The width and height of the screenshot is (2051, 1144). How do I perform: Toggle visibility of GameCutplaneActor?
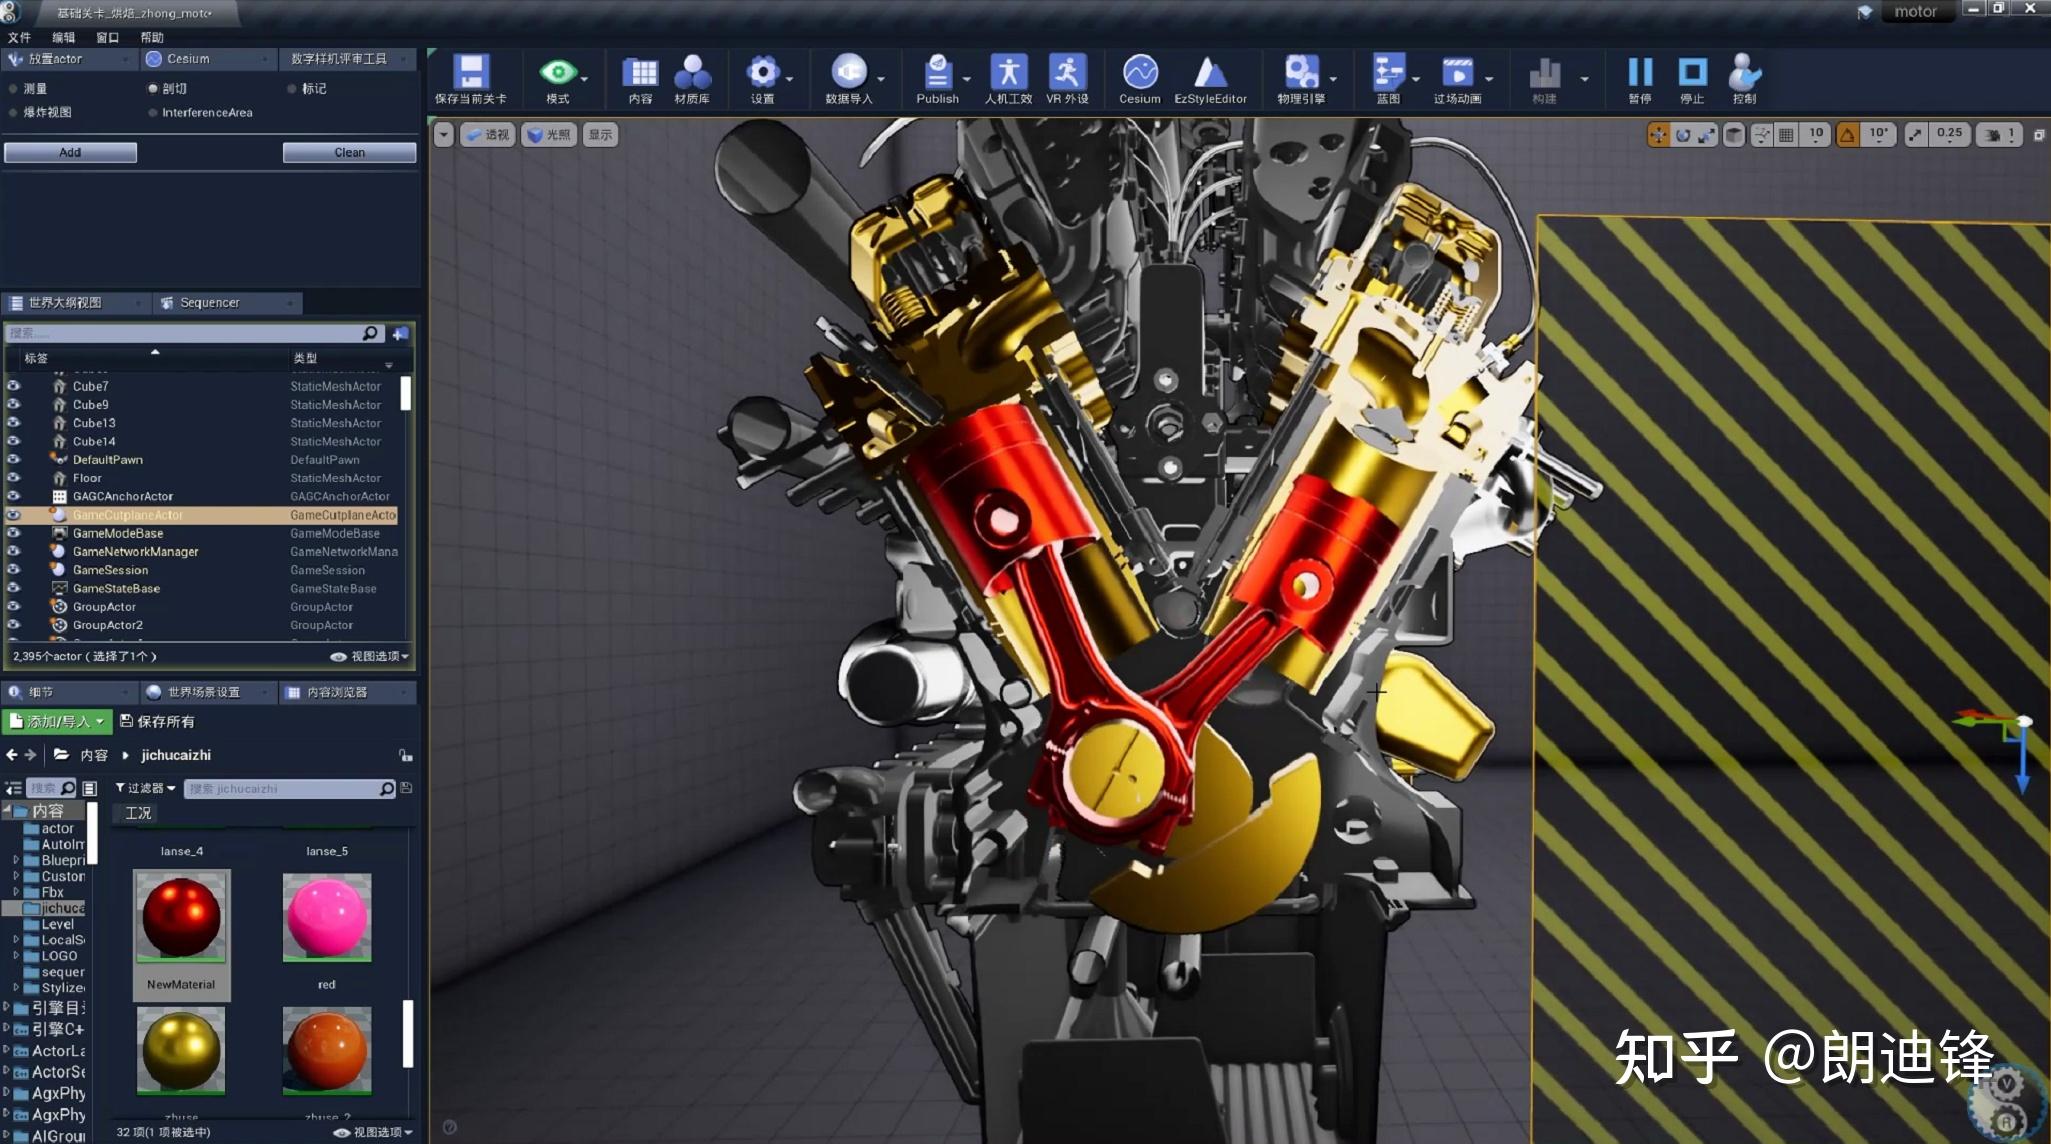[x=14, y=514]
